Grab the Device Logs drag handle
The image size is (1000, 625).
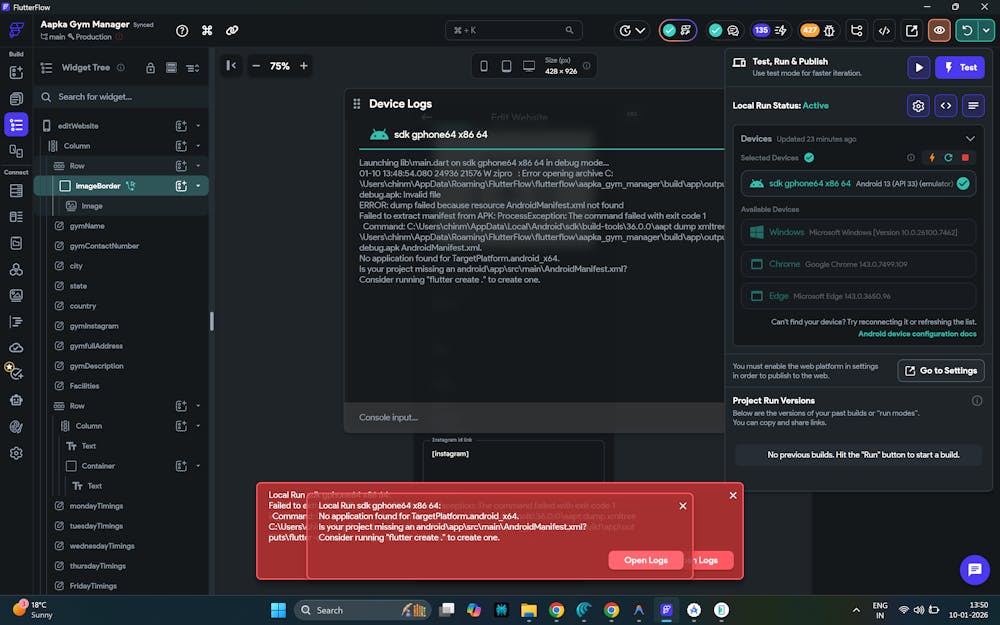(x=357, y=104)
